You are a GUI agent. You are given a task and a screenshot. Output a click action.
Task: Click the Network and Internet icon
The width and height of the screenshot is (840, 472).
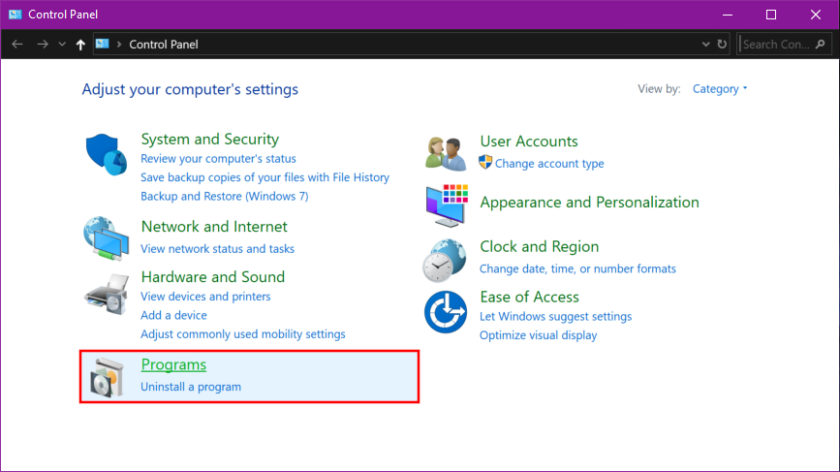pyautogui.click(x=105, y=236)
